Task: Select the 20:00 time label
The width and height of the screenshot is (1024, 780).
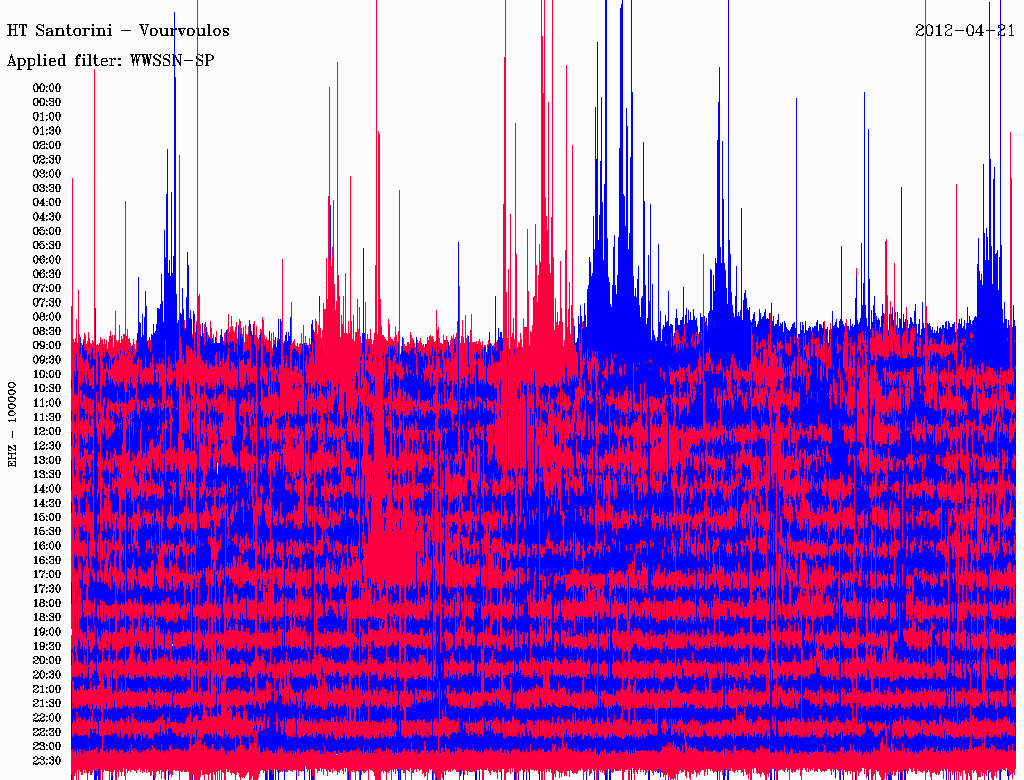Action: [47, 660]
